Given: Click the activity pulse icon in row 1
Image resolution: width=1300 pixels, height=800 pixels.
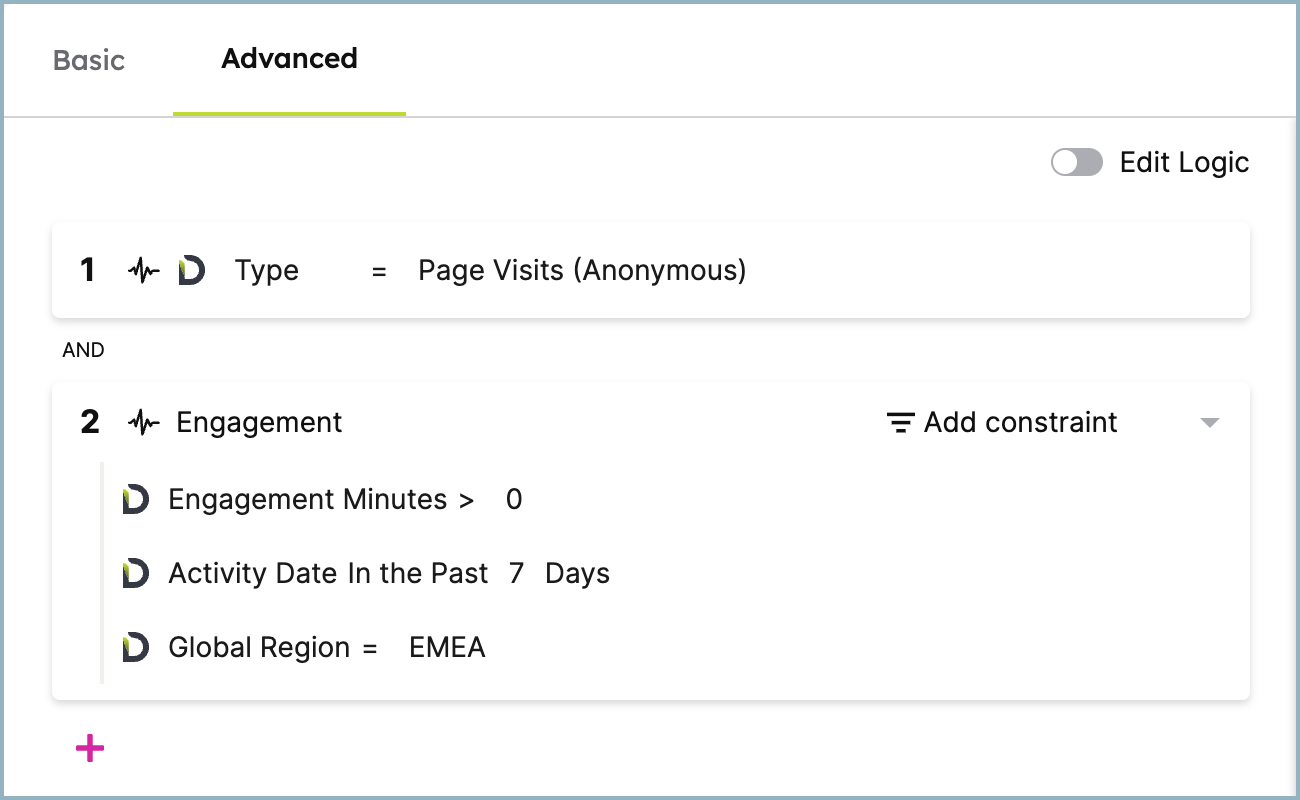Looking at the screenshot, I should (144, 271).
